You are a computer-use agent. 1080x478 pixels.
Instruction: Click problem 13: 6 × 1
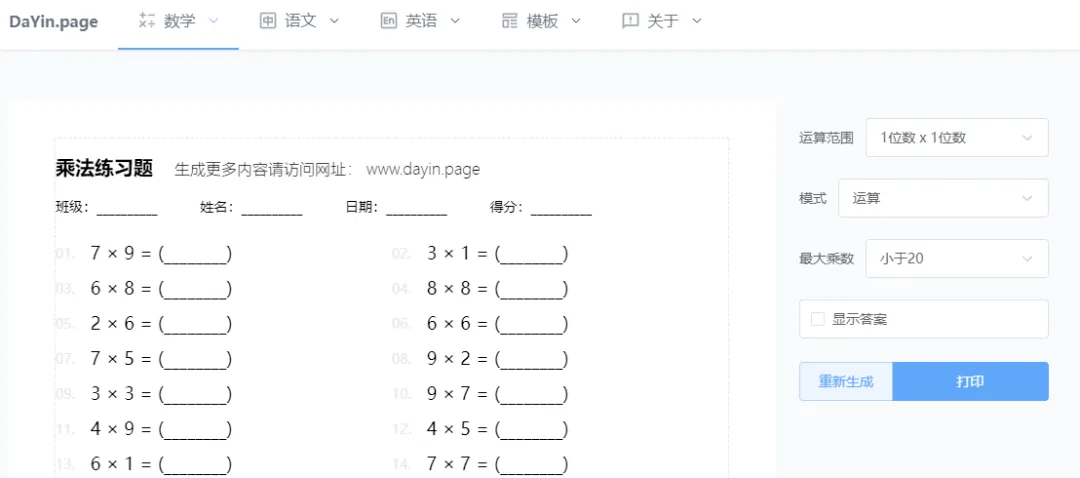161,464
